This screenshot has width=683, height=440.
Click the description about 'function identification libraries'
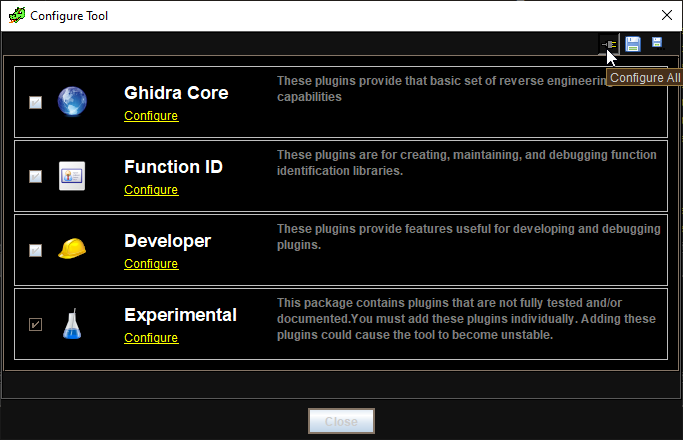[x=467, y=163]
